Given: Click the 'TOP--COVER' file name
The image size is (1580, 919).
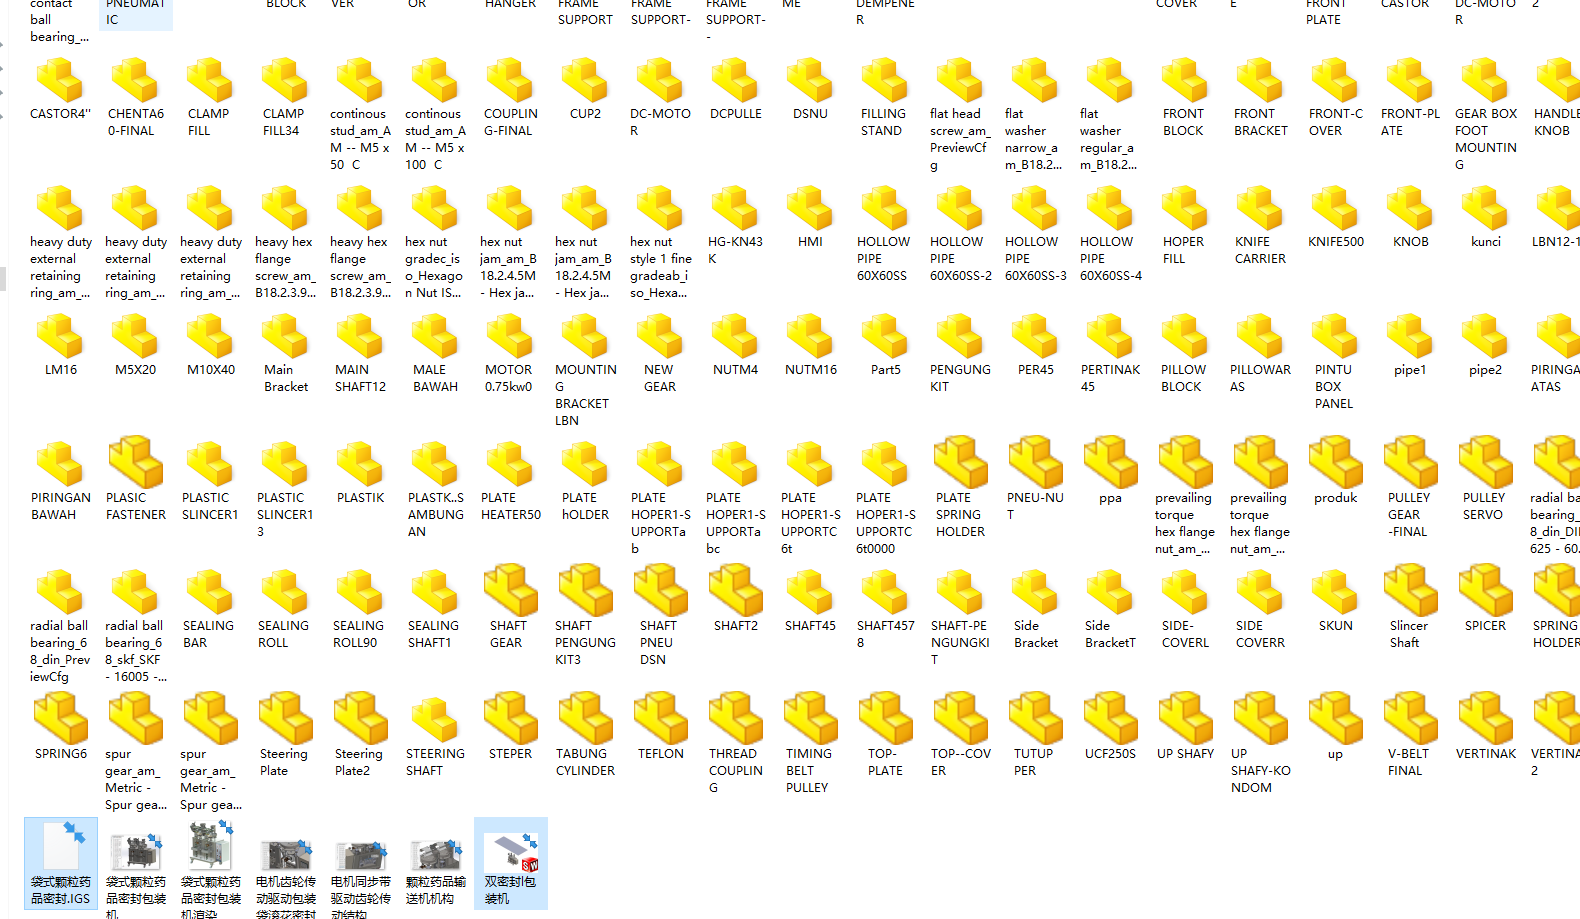Looking at the screenshot, I should tap(960, 762).
